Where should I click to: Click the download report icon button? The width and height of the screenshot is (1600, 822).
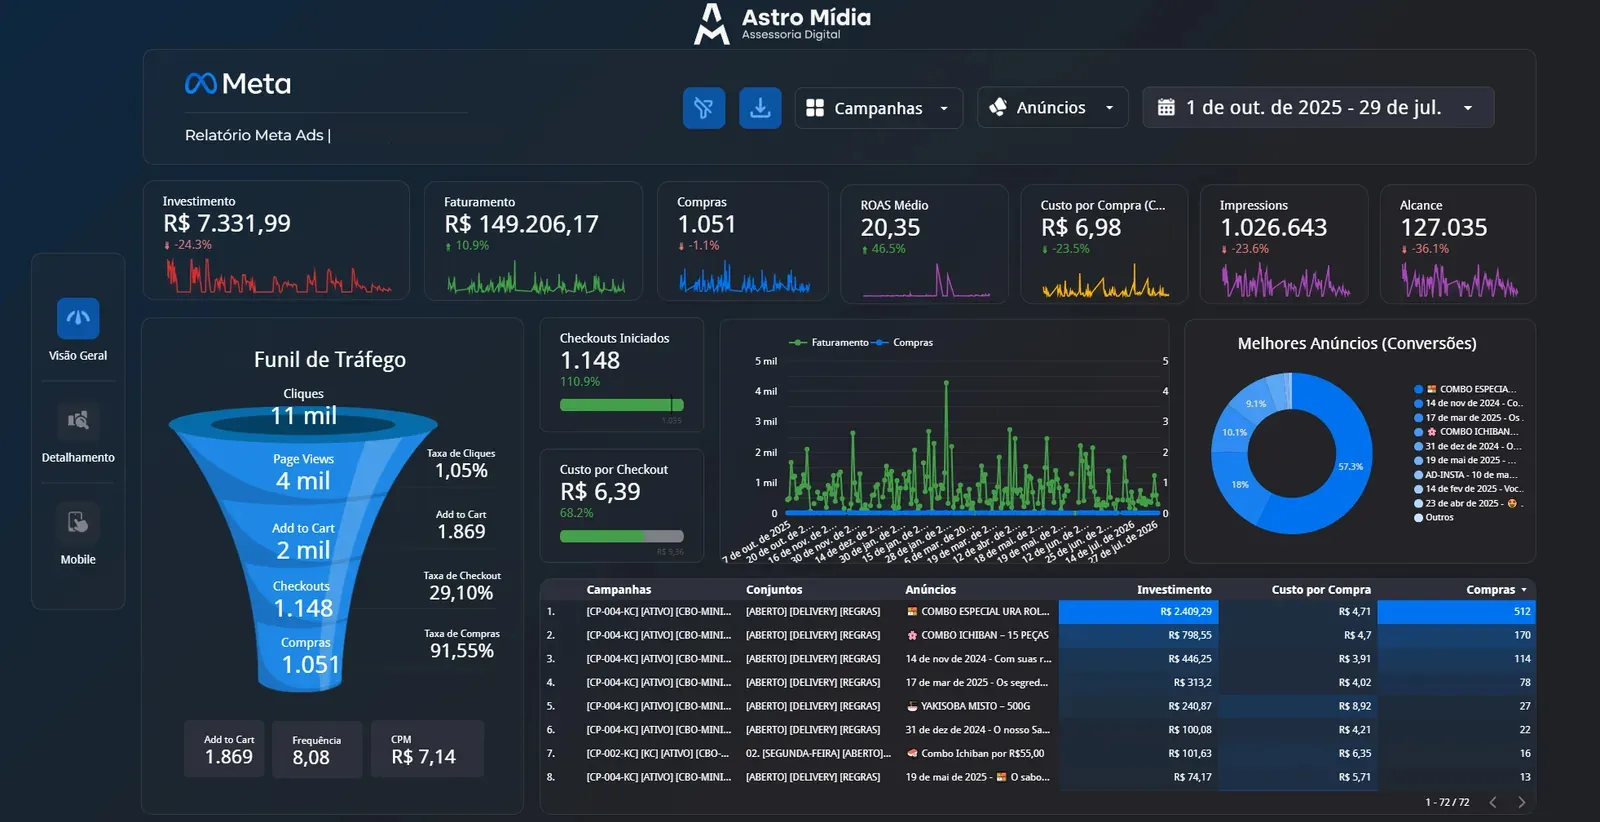[760, 108]
